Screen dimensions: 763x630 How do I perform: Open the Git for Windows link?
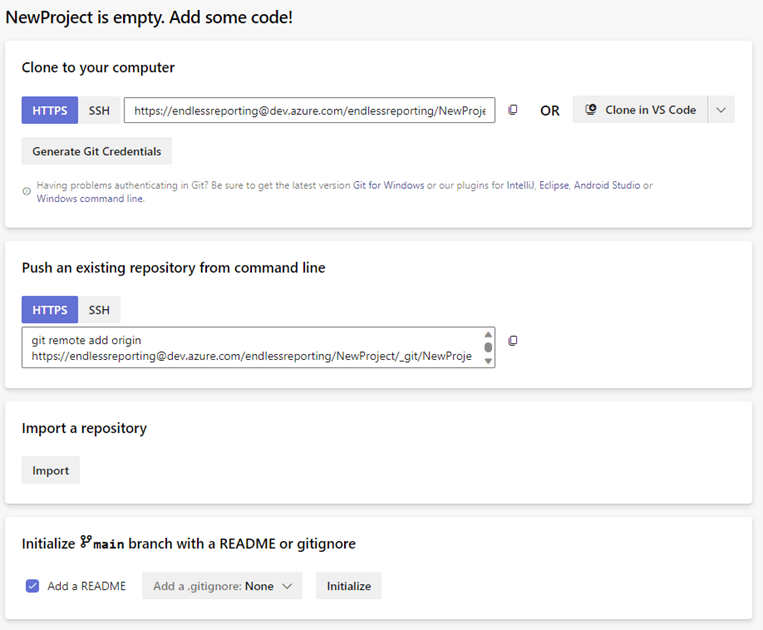click(388, 186)
